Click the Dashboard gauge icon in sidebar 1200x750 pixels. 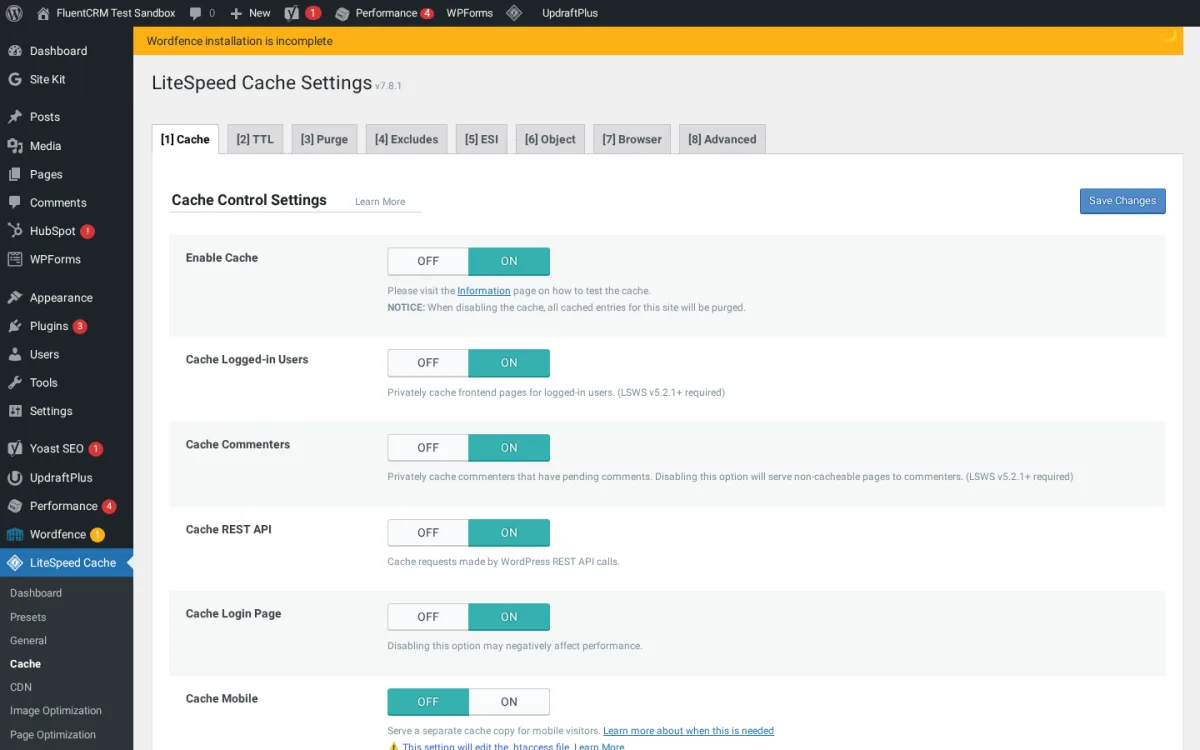point(15,51)
